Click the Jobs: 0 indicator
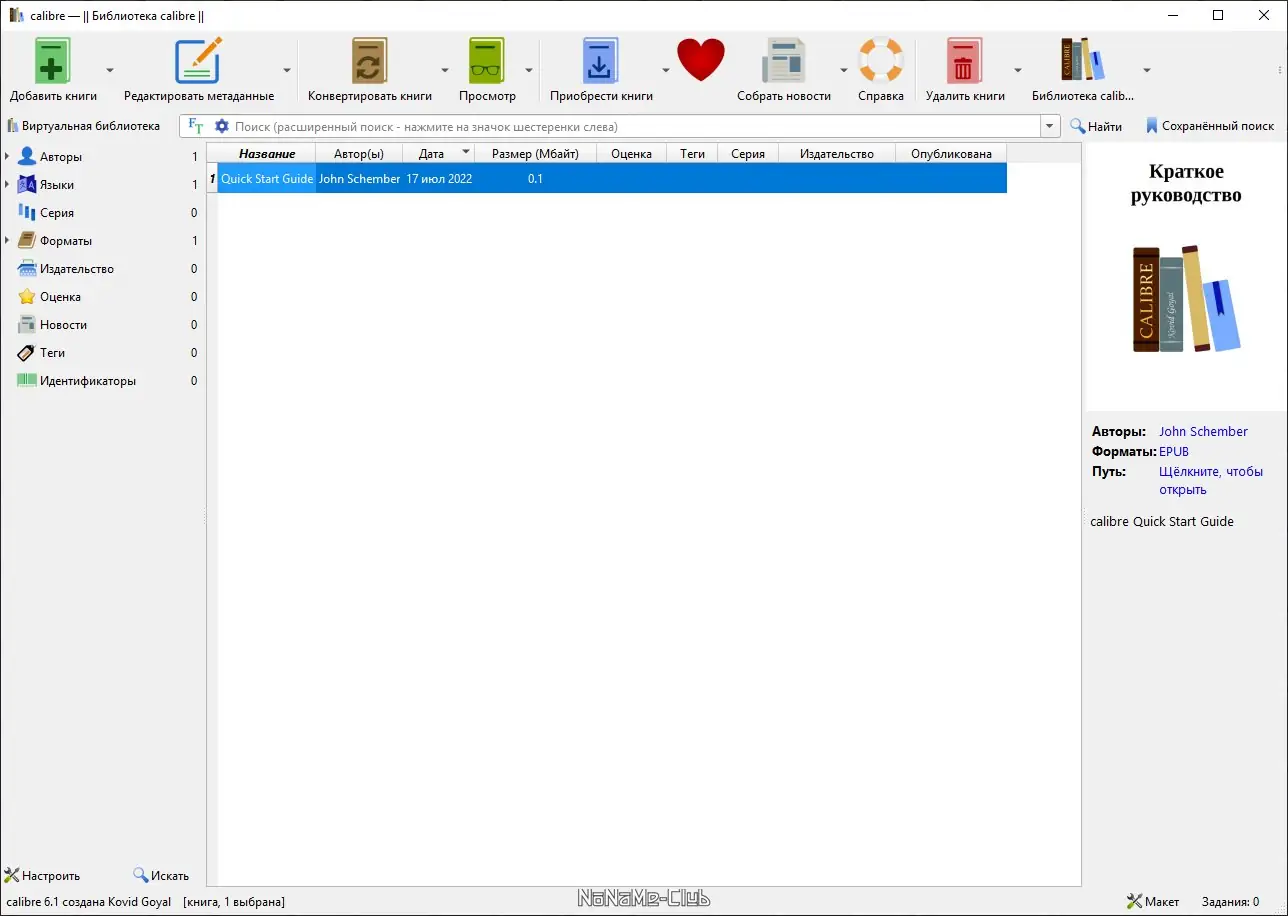 1228,901
